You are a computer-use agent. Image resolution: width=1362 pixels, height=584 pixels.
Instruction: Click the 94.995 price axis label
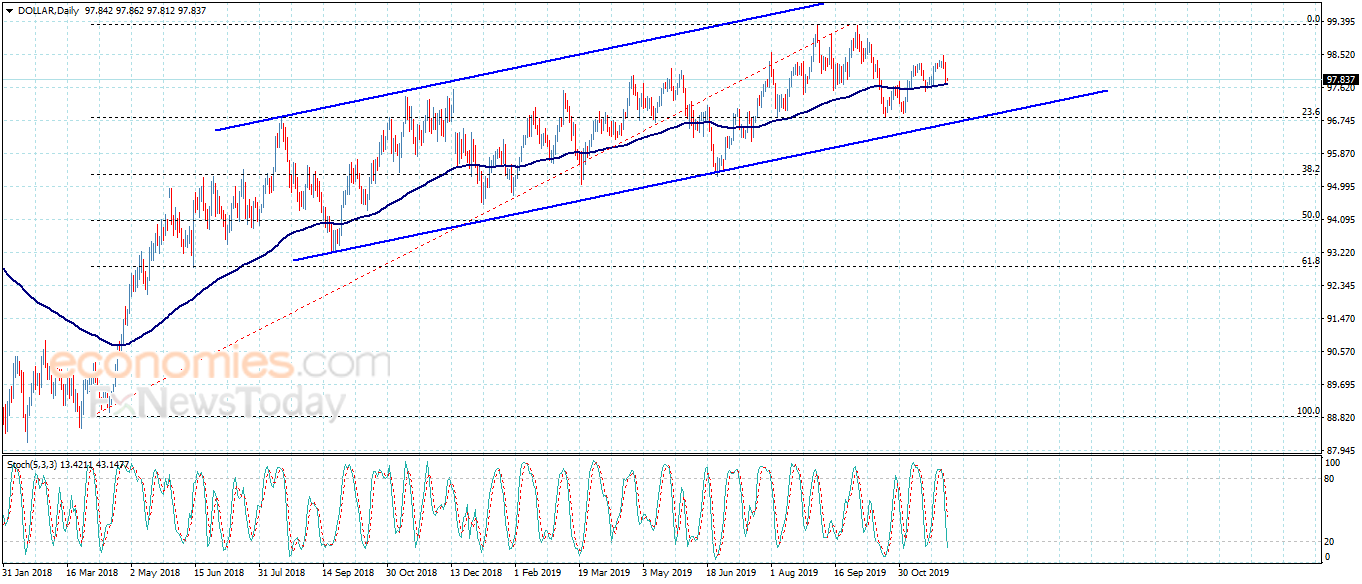pos(1340,187)
